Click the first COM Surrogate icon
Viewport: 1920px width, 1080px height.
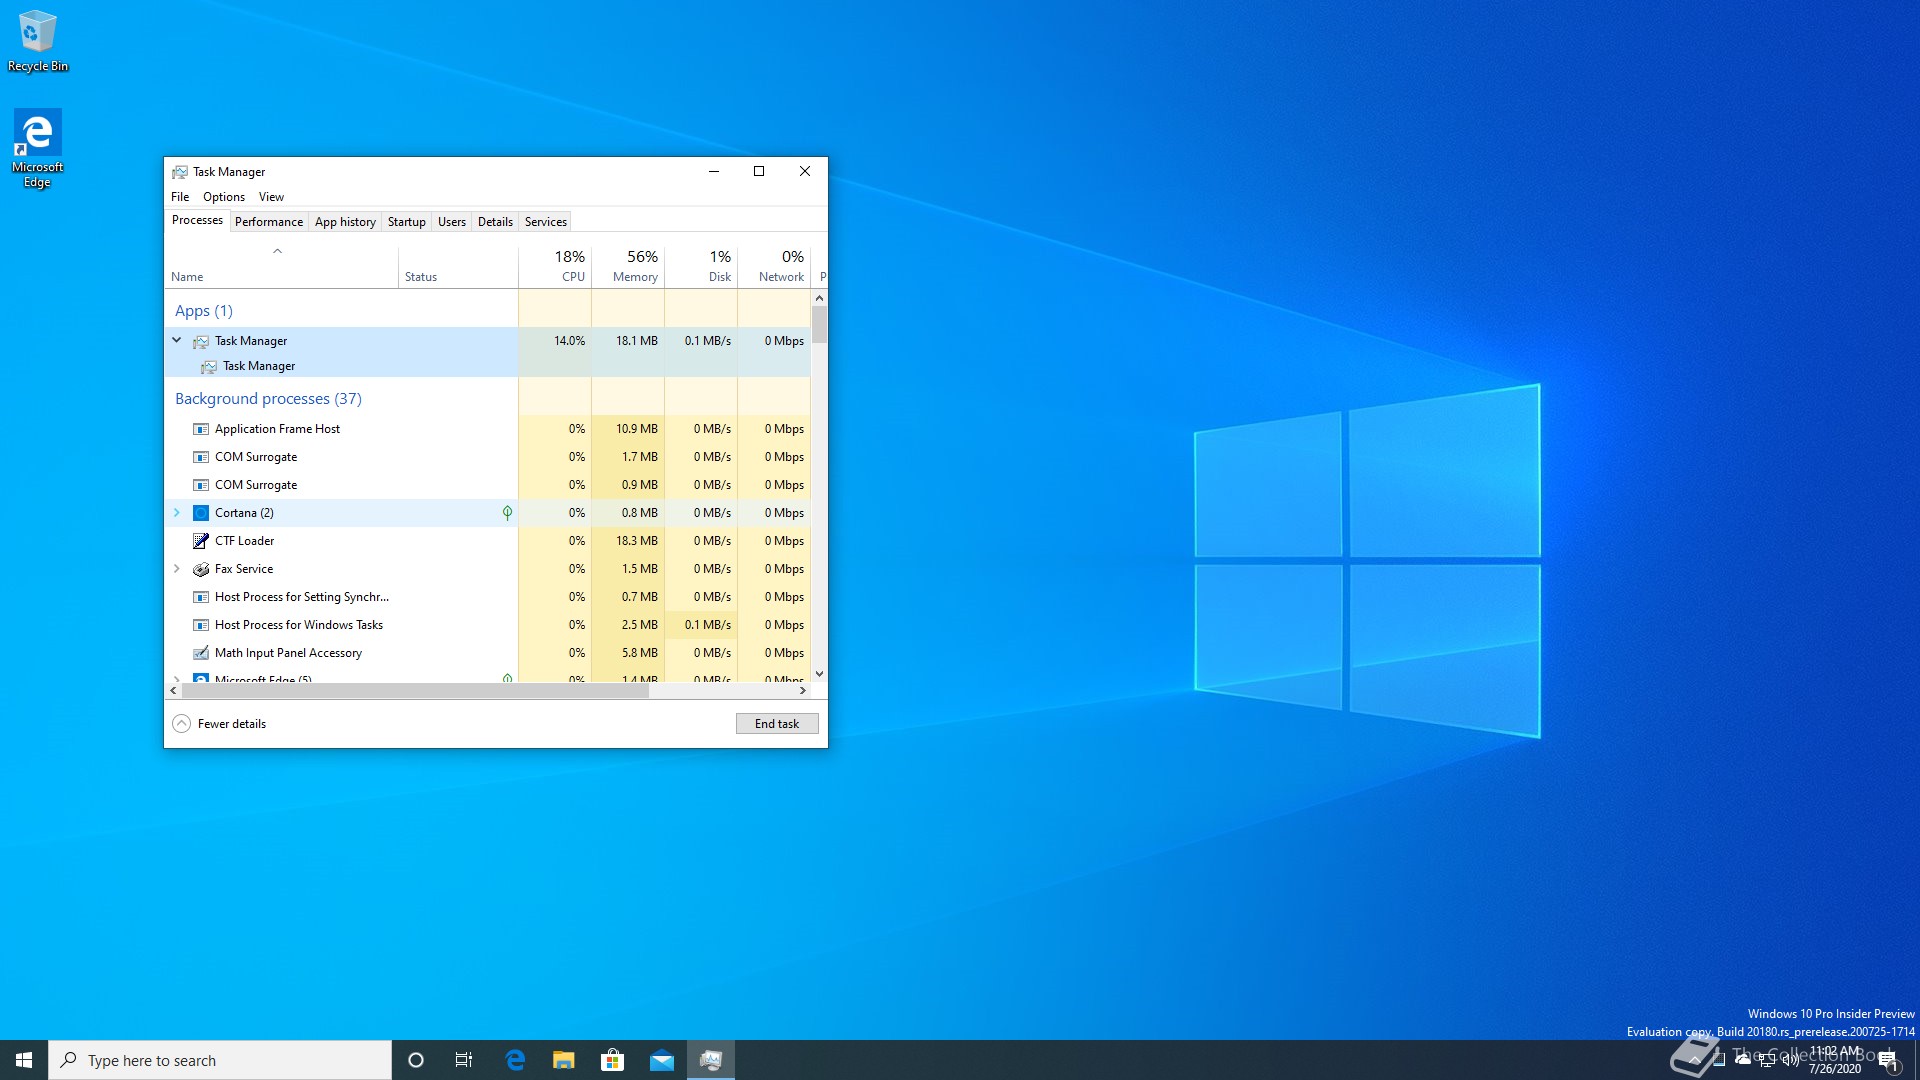point(201,457)
